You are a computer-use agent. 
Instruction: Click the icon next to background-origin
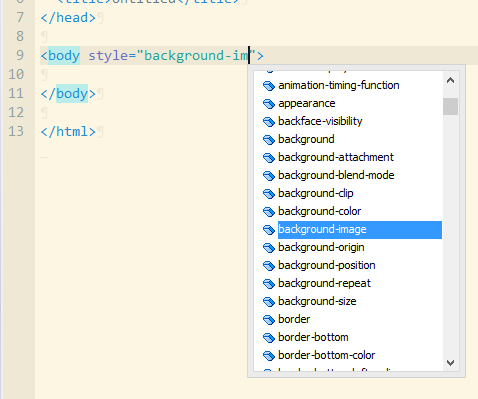click(x=269, y=248)
